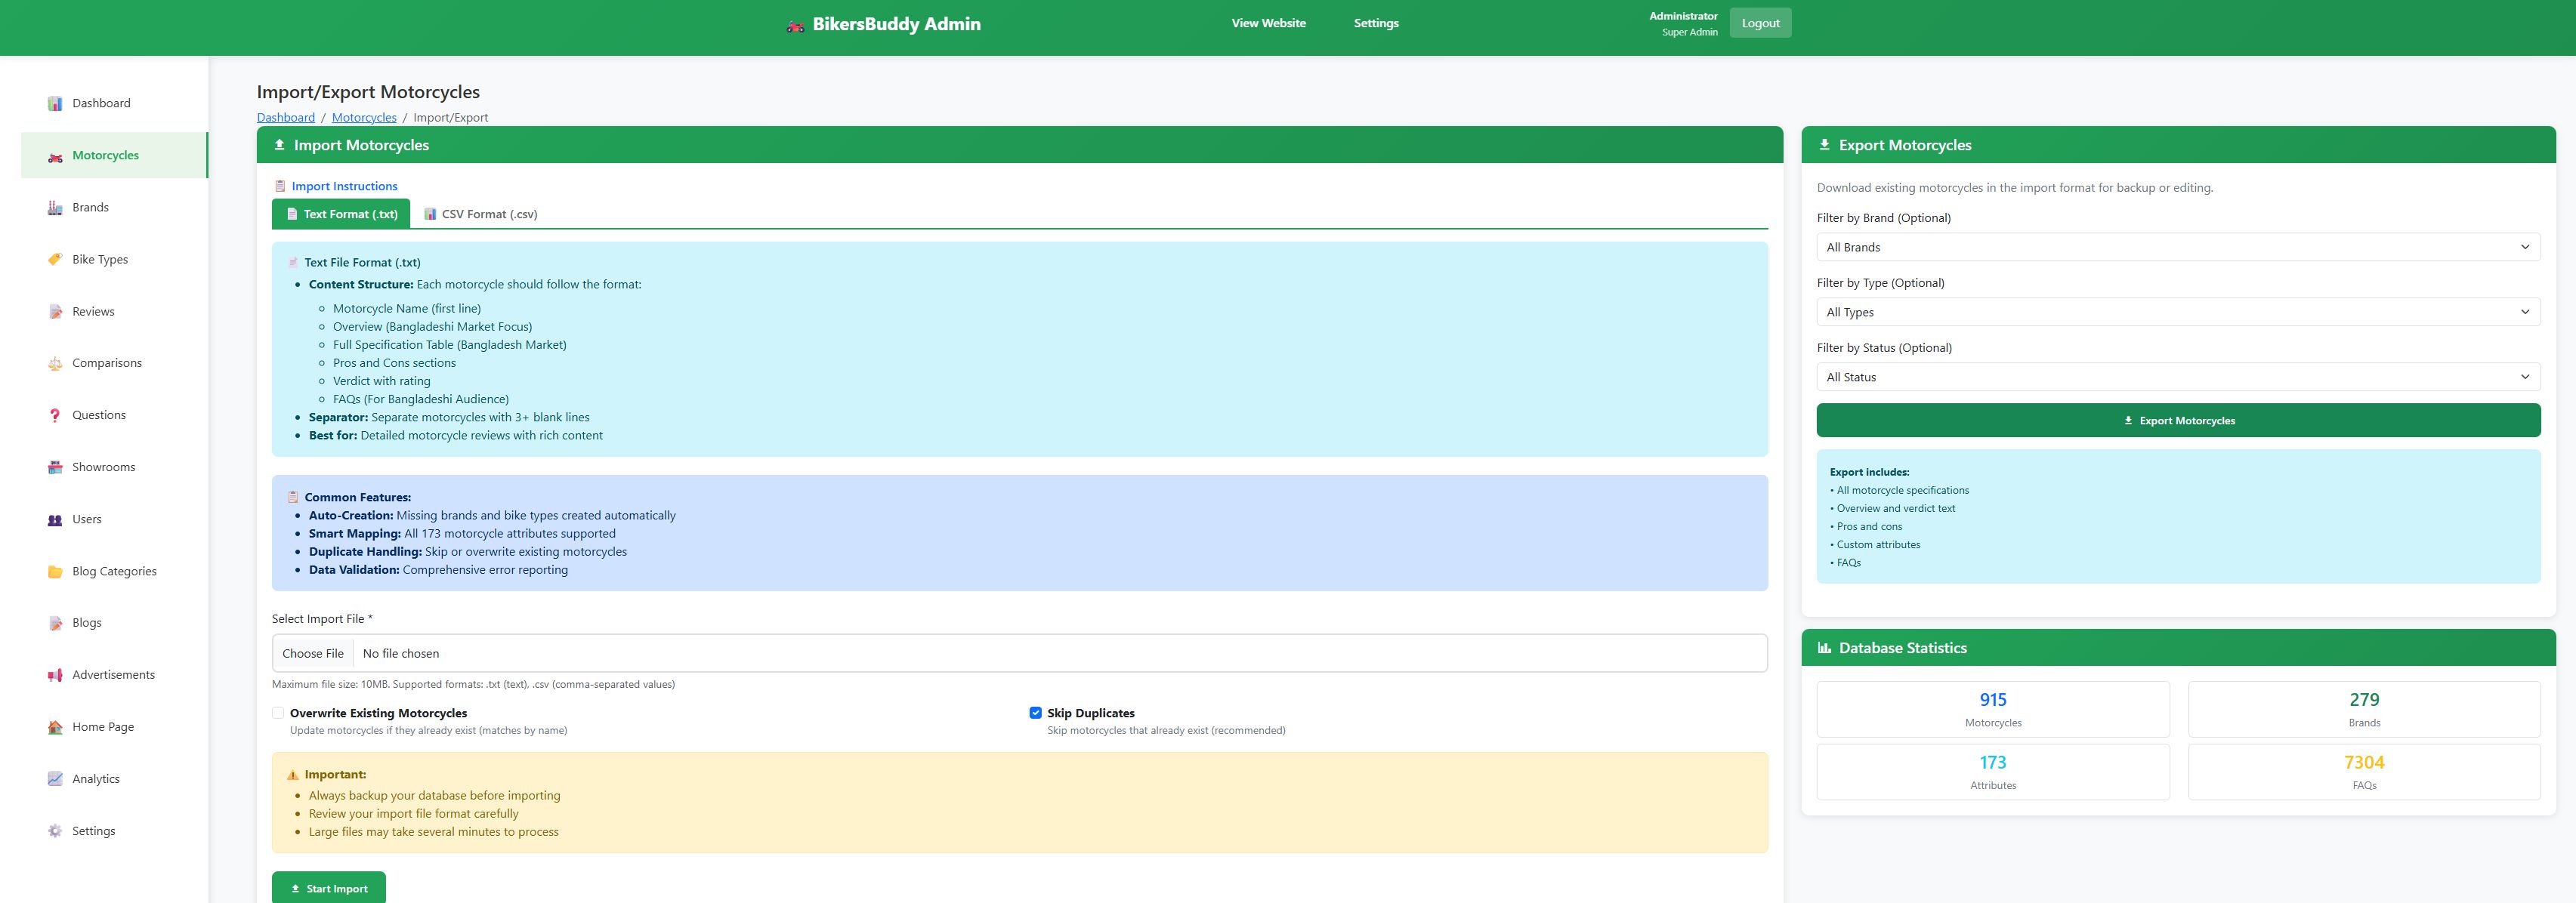Open the All Status filter dropdown
This screenshot has width=2576, height=903.
pyautogui.click(x=2177, y=377)
